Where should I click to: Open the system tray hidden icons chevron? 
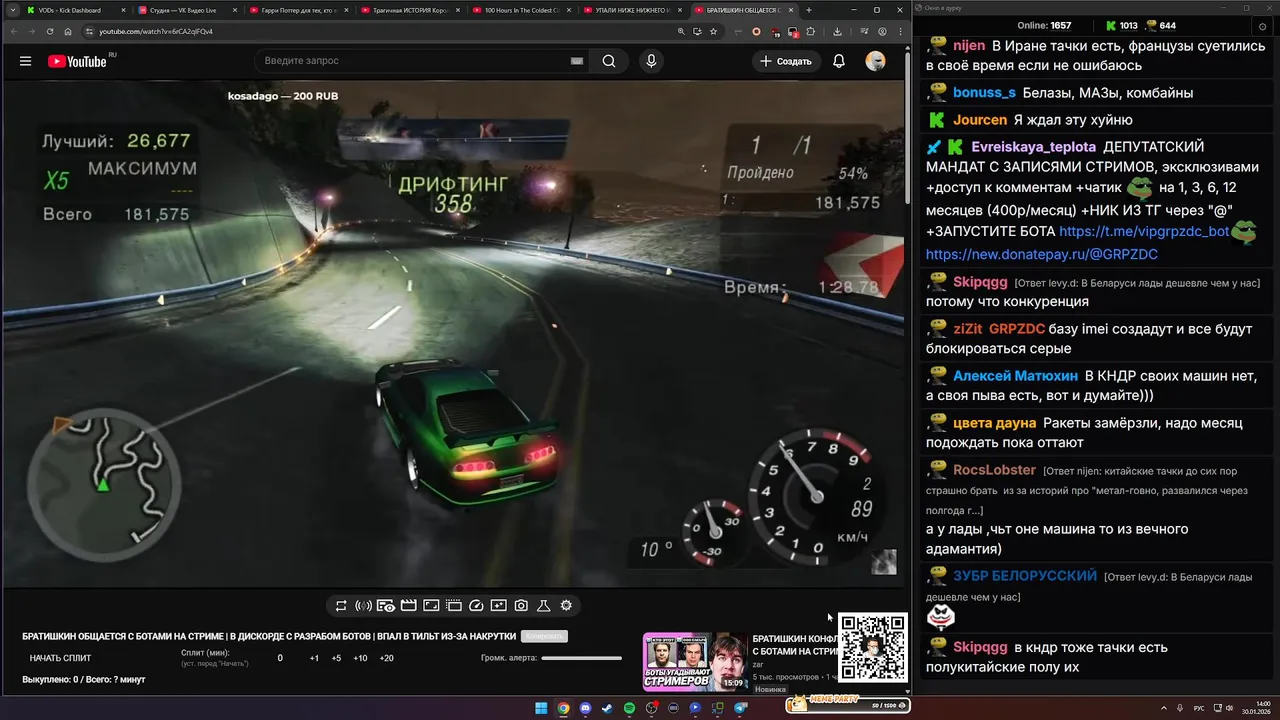coord(1166,708)
